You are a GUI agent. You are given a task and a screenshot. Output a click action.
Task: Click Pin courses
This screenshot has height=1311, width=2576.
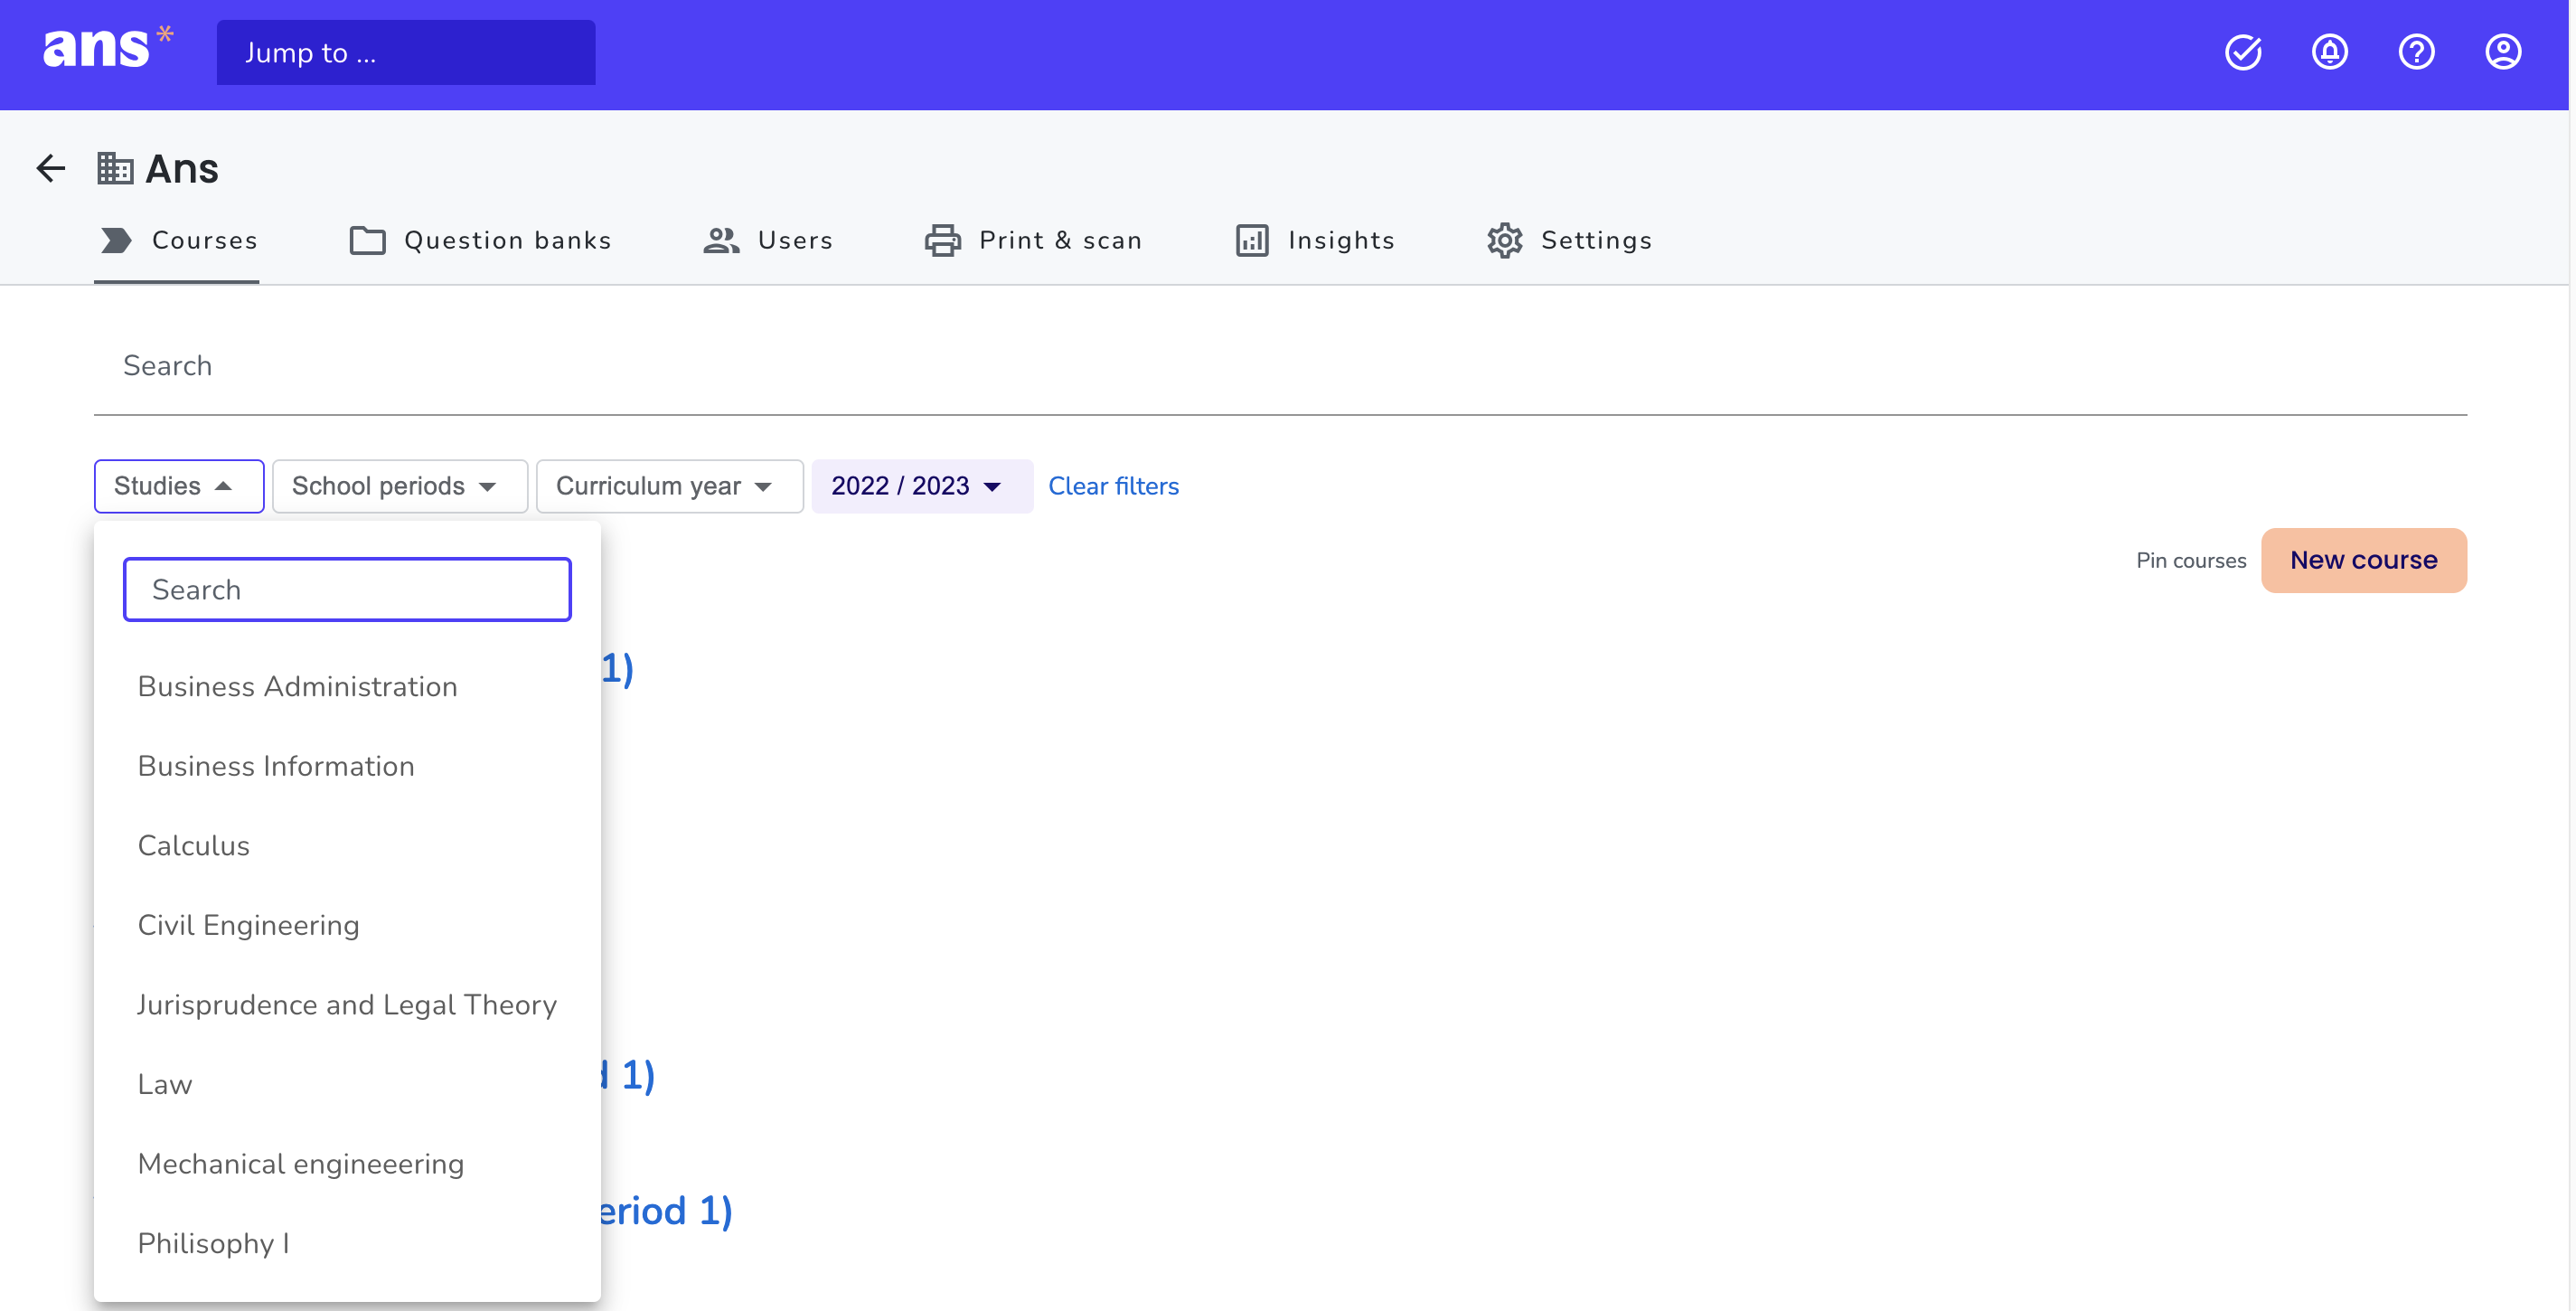click(x=2190, y=560)
